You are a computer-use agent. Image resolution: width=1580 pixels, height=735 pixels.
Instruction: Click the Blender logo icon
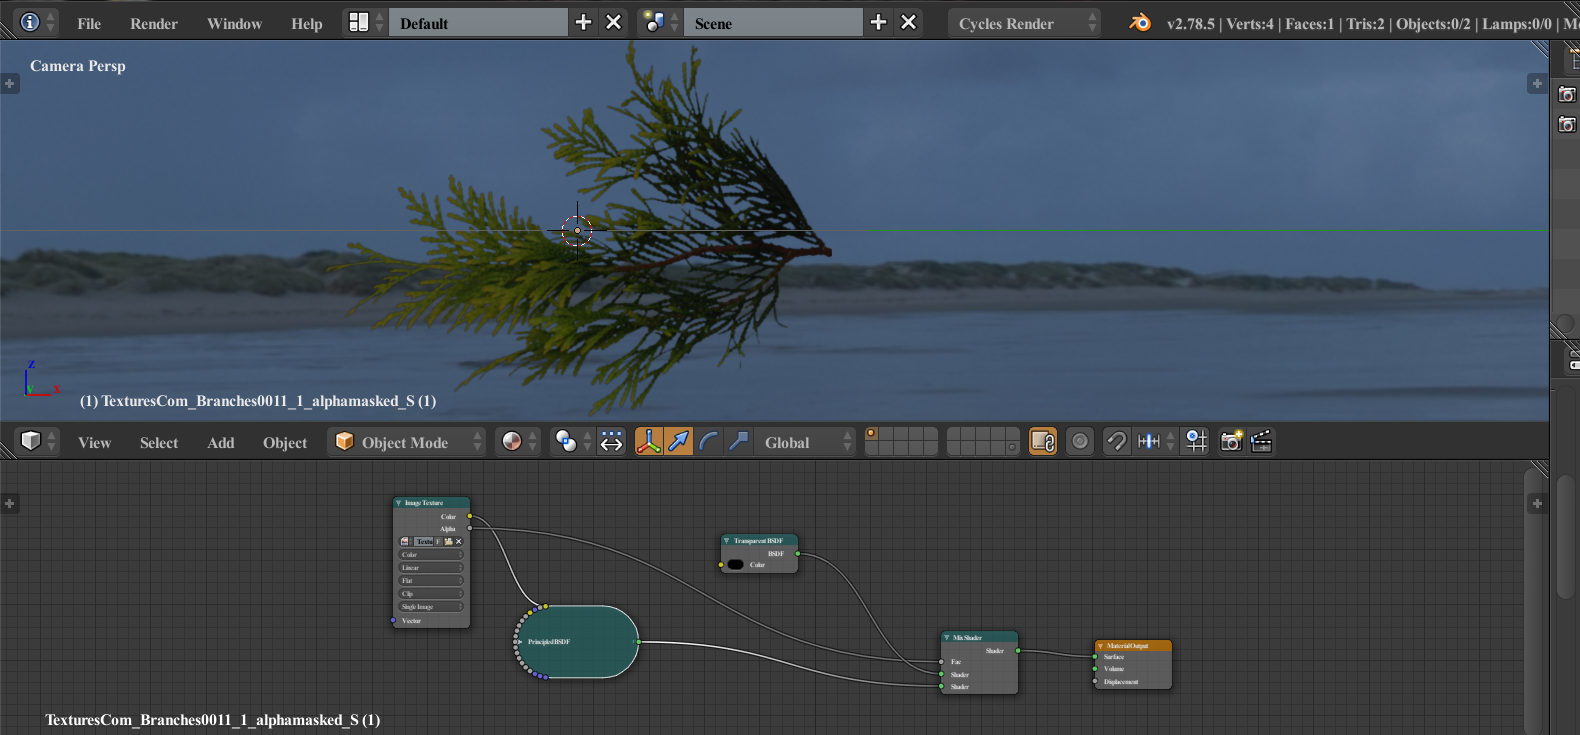coord(1140,22)
